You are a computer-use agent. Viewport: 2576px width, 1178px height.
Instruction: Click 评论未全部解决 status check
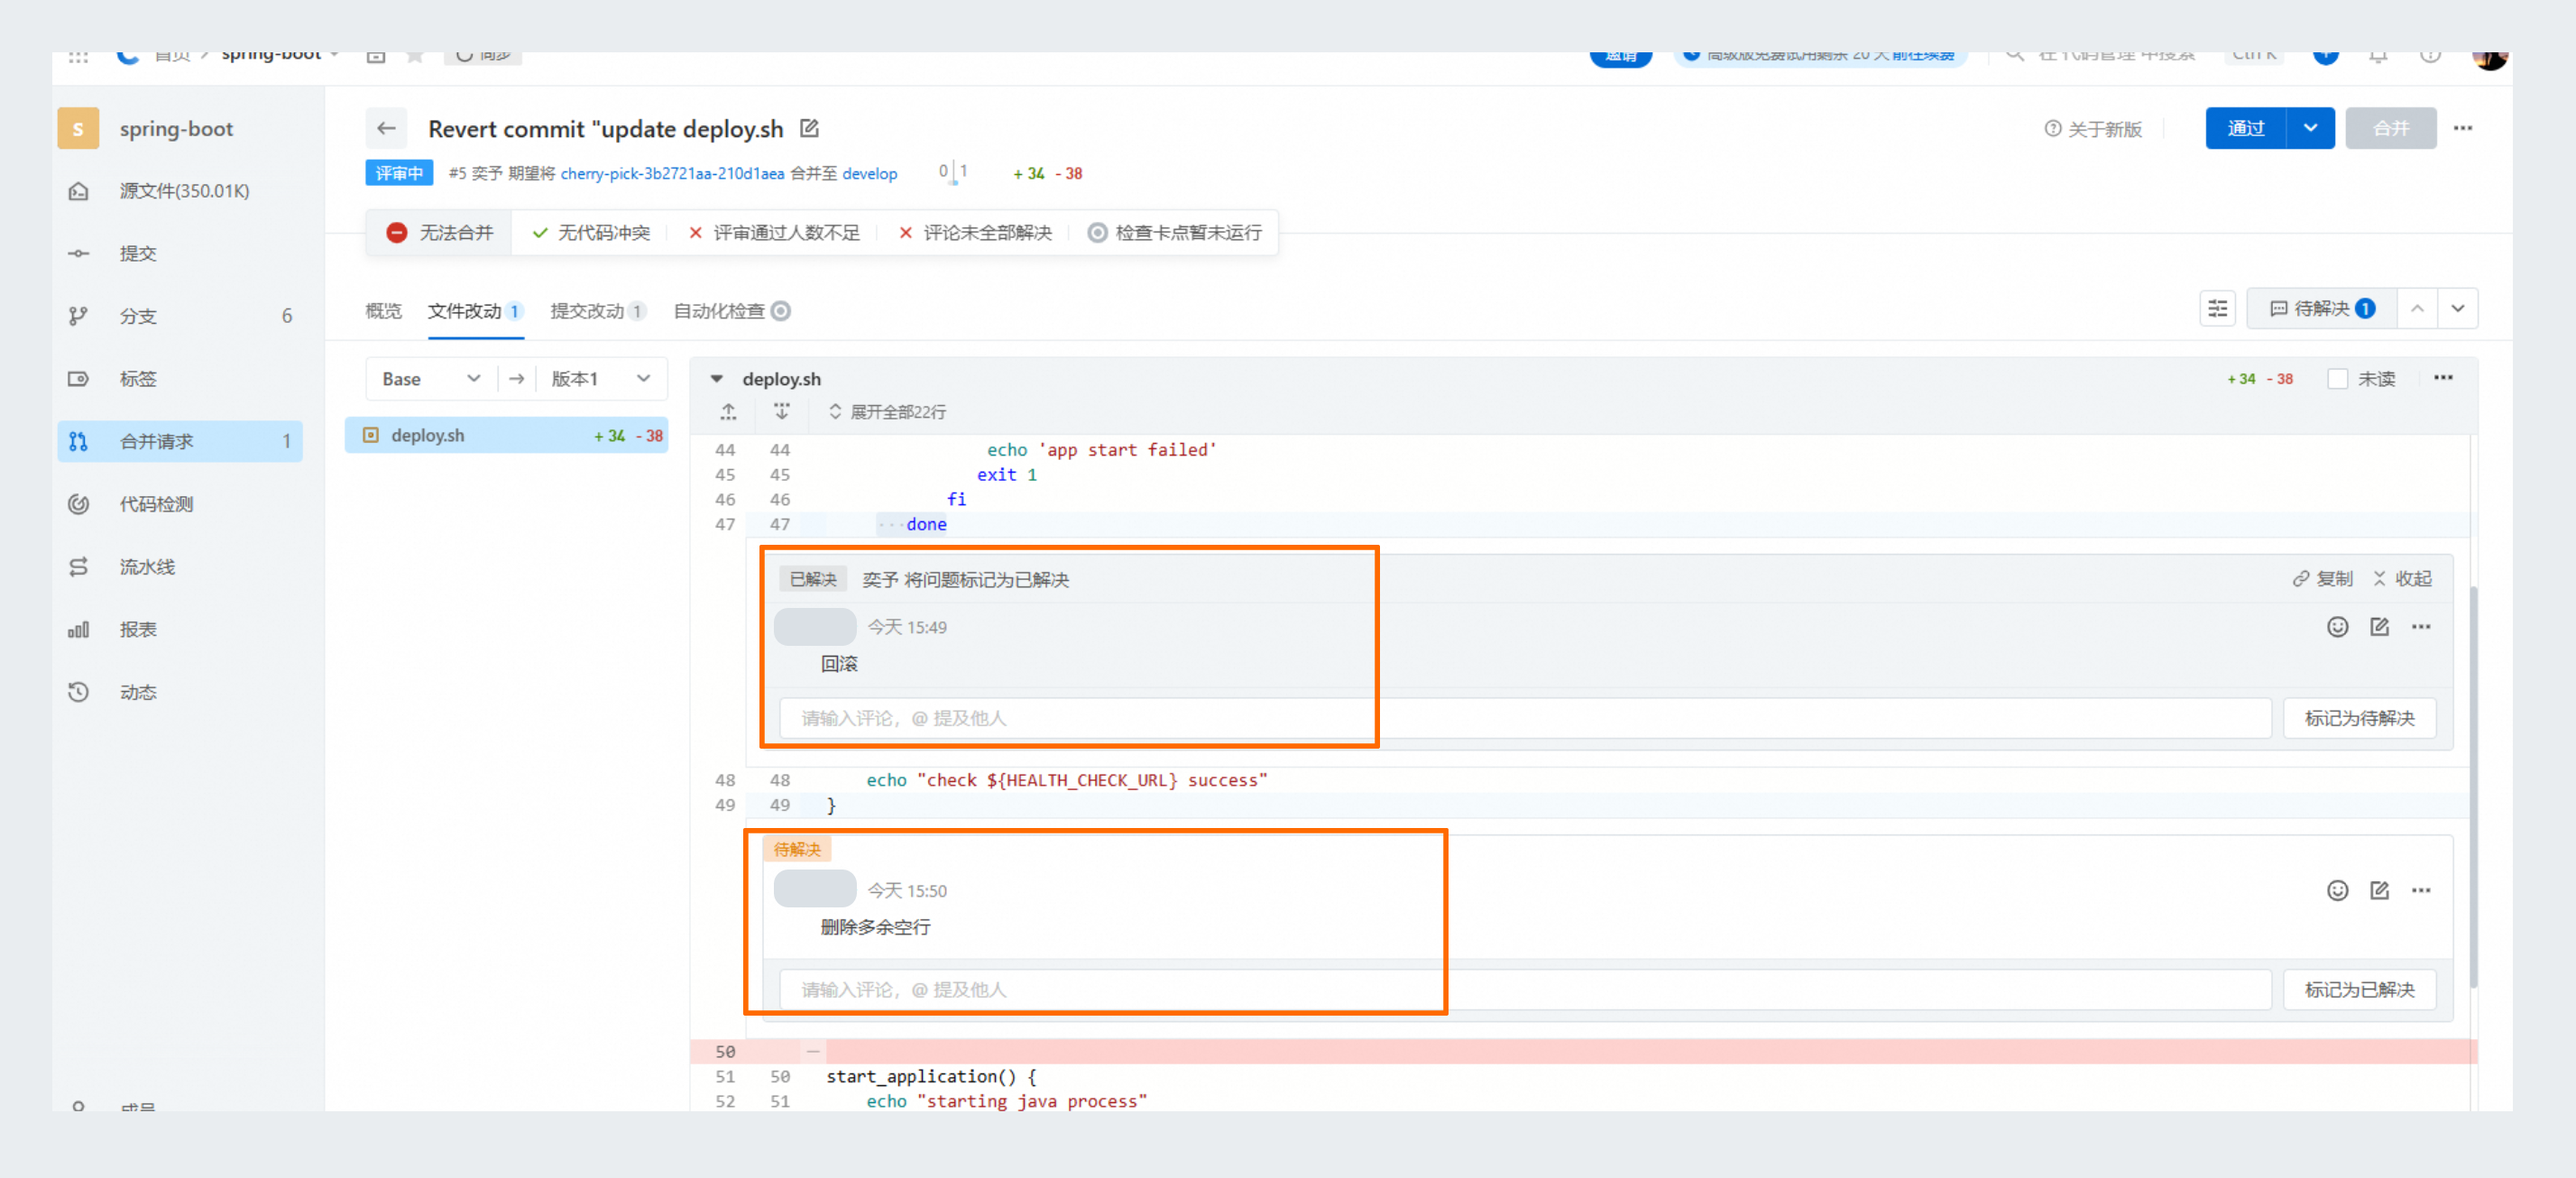975,232
